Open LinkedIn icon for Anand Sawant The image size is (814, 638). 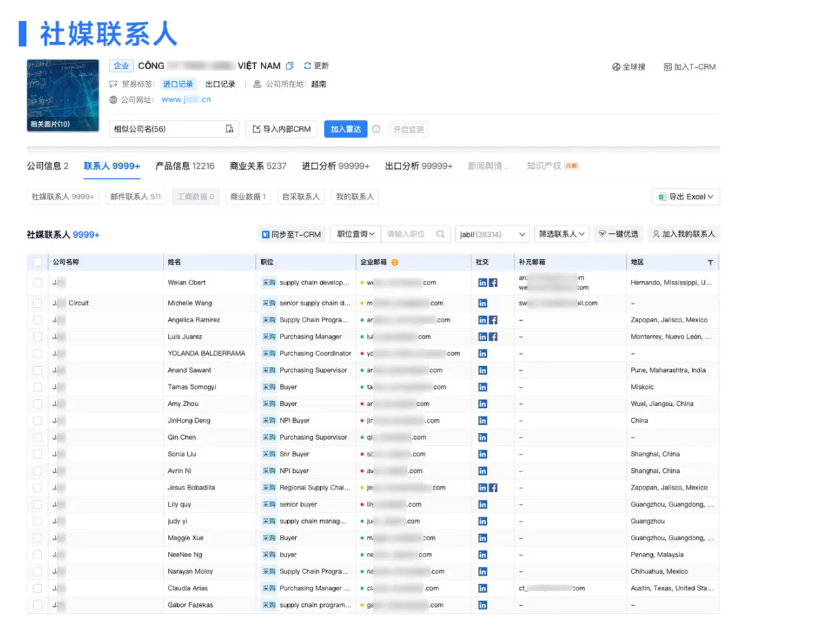(482, 370)
